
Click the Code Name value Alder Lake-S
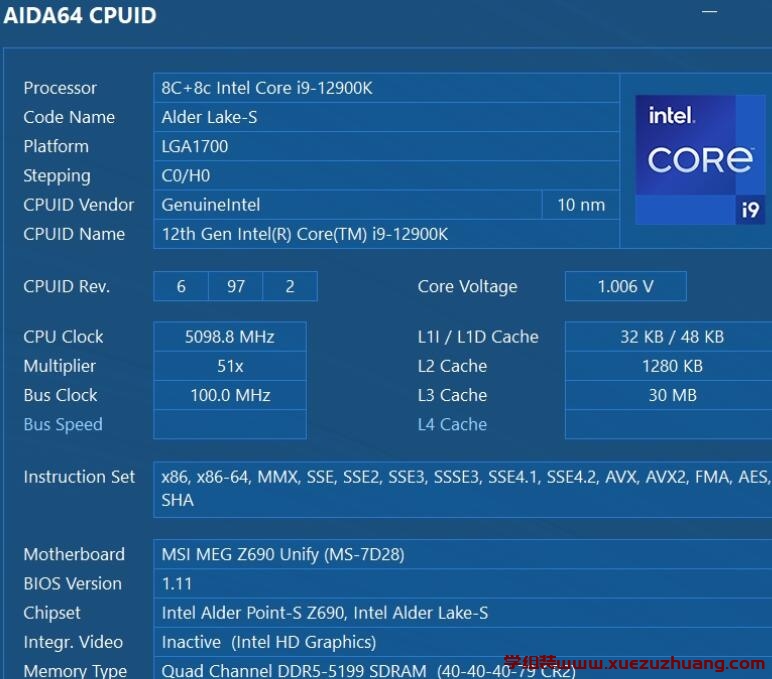[x=386, y=117]
